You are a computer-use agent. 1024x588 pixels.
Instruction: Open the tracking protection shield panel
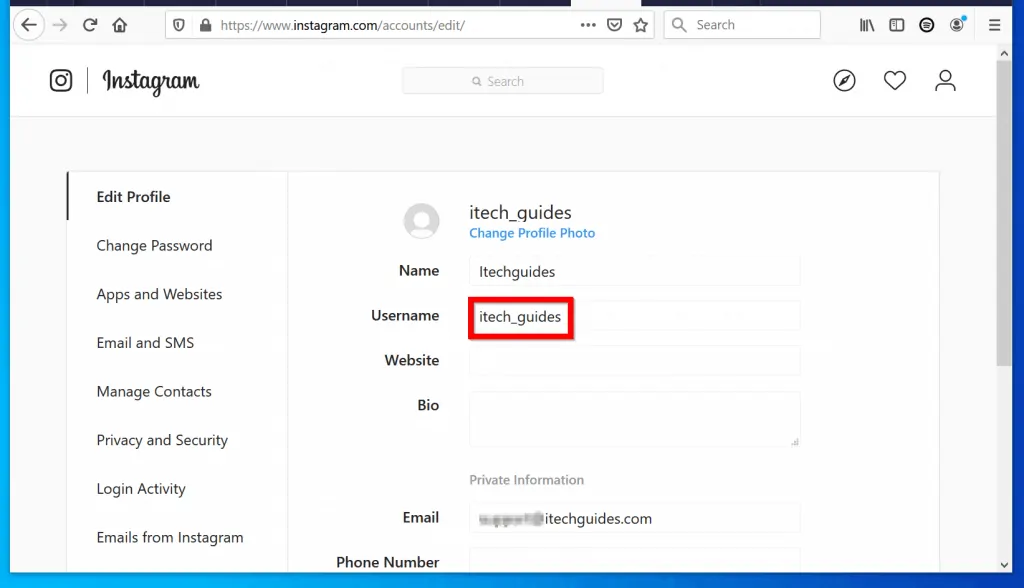pyautogui.click(x=178, y=24)
